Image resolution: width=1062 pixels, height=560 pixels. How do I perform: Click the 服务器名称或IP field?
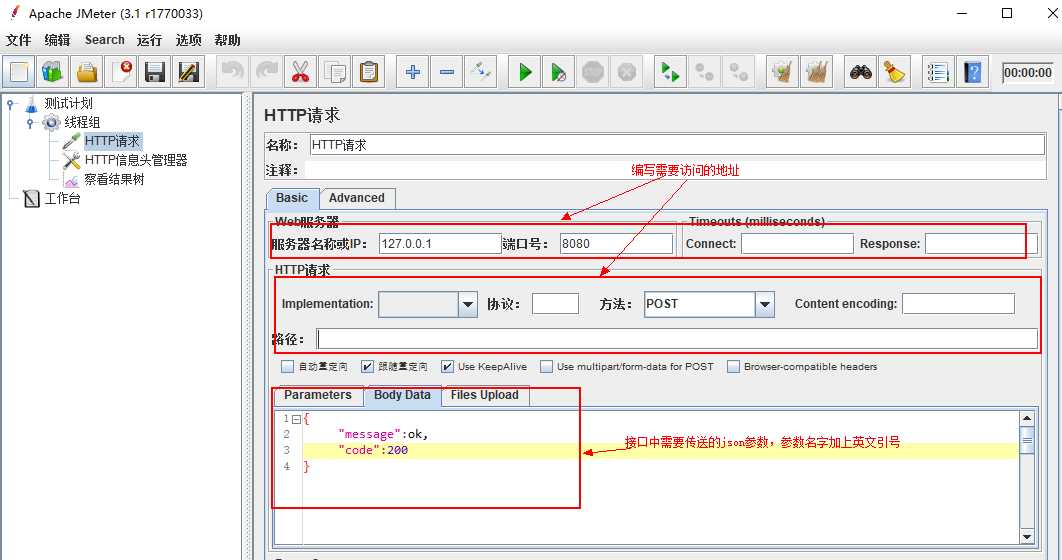pyautogui.click(x=440, y=244)
